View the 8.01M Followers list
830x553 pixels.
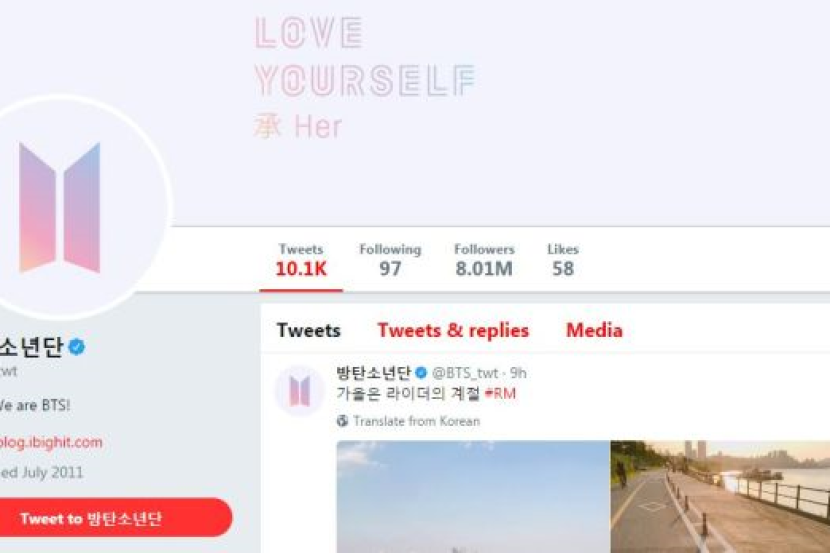(x=484, y=260)
